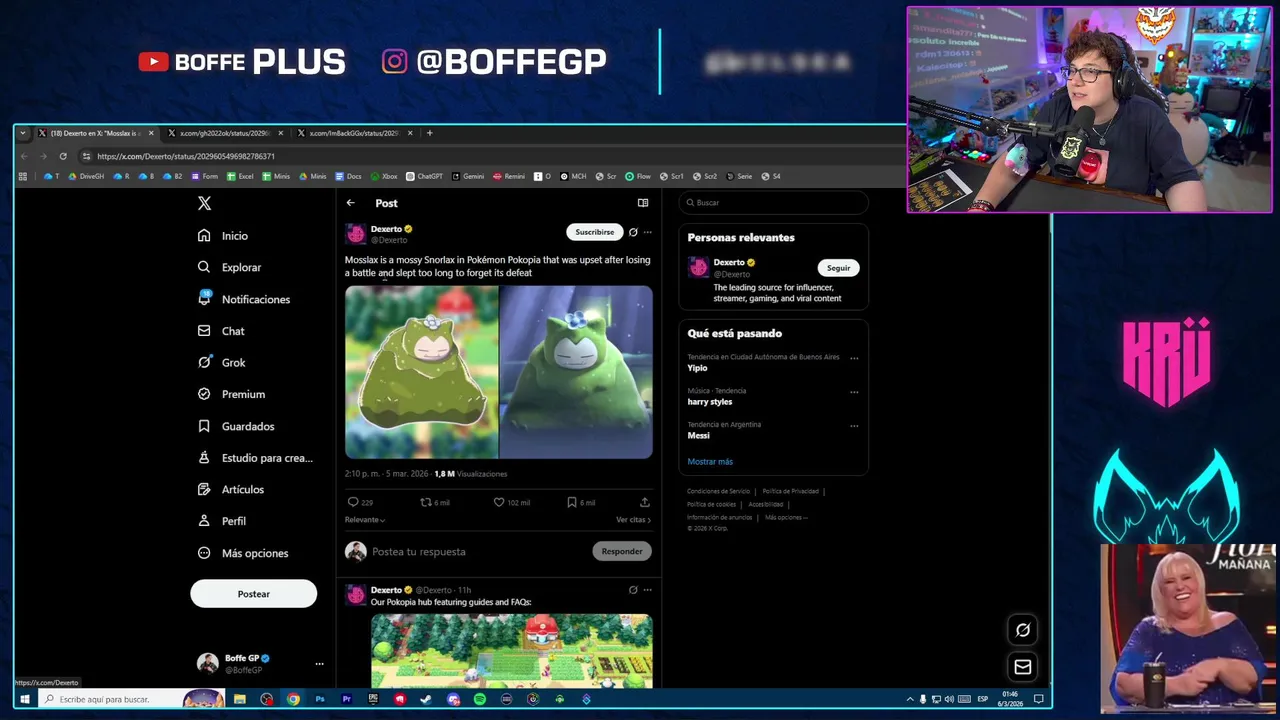Open Artículos in the sidebar
This screenshot has width=1280, height=720.
(231, 489)
